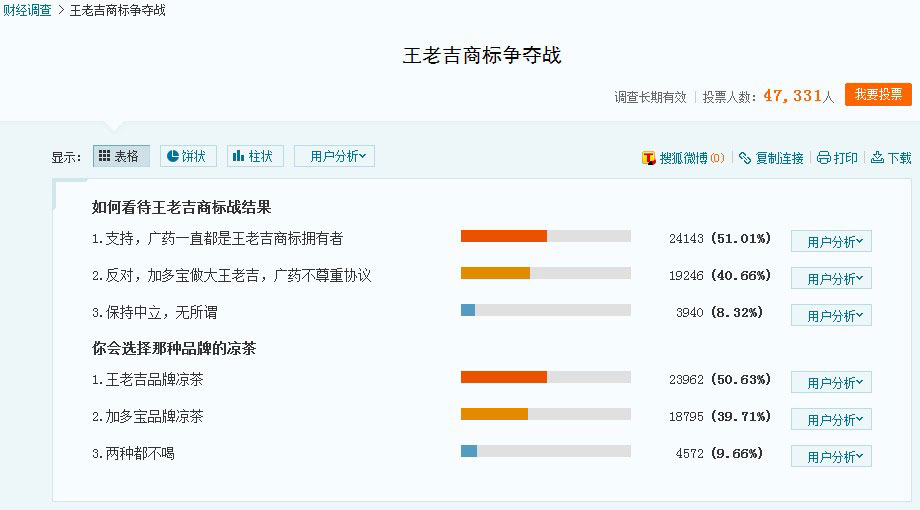920x510 pixels.
Task: Click the 打印 print link
Action: pyautogui.click(x=845, y=158)
